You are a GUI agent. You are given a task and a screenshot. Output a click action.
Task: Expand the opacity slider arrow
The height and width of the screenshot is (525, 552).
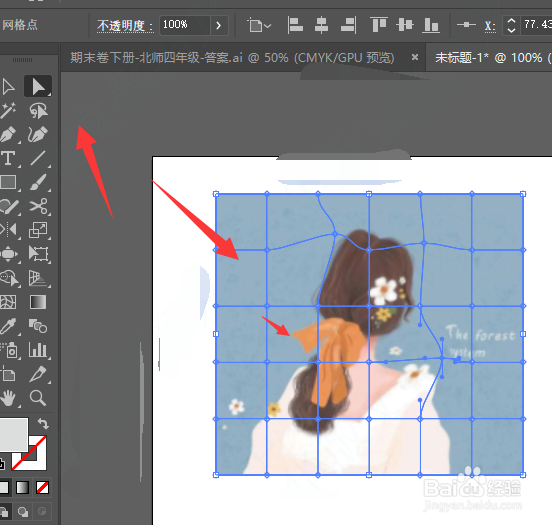pos(219,25)
